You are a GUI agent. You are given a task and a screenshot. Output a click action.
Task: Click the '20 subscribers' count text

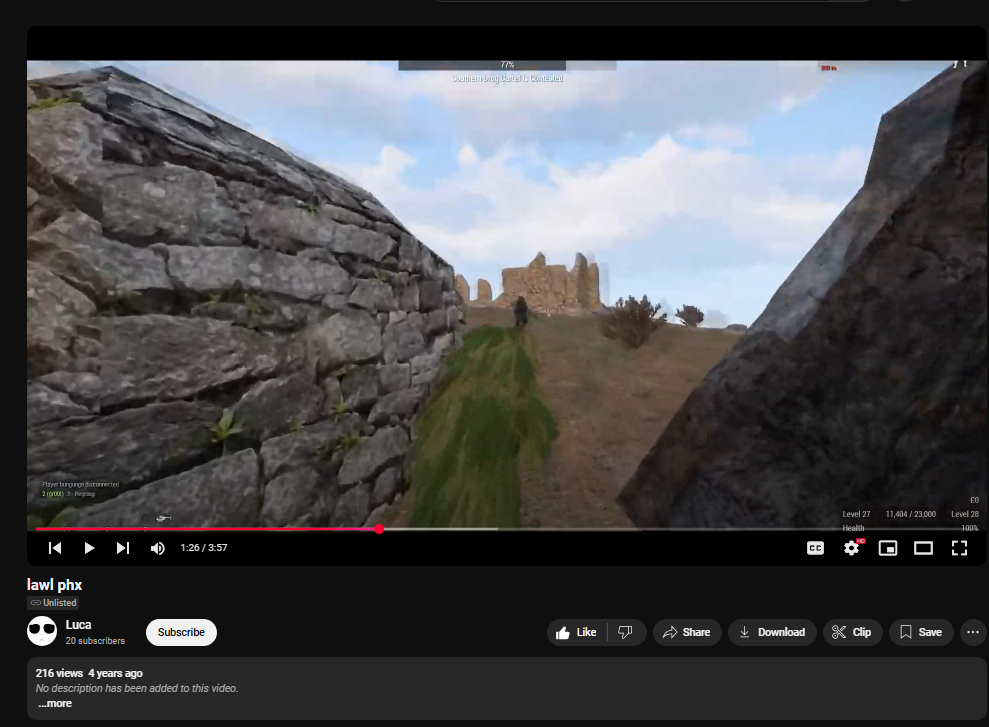point(95,641)
